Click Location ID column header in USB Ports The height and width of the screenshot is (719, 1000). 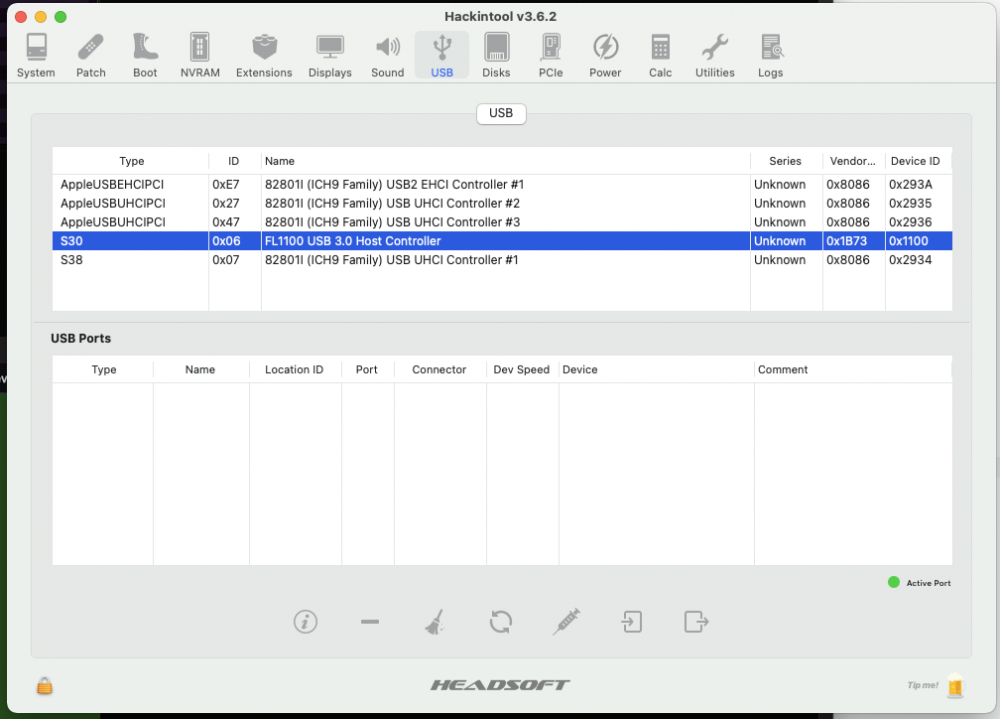[294, 370]
